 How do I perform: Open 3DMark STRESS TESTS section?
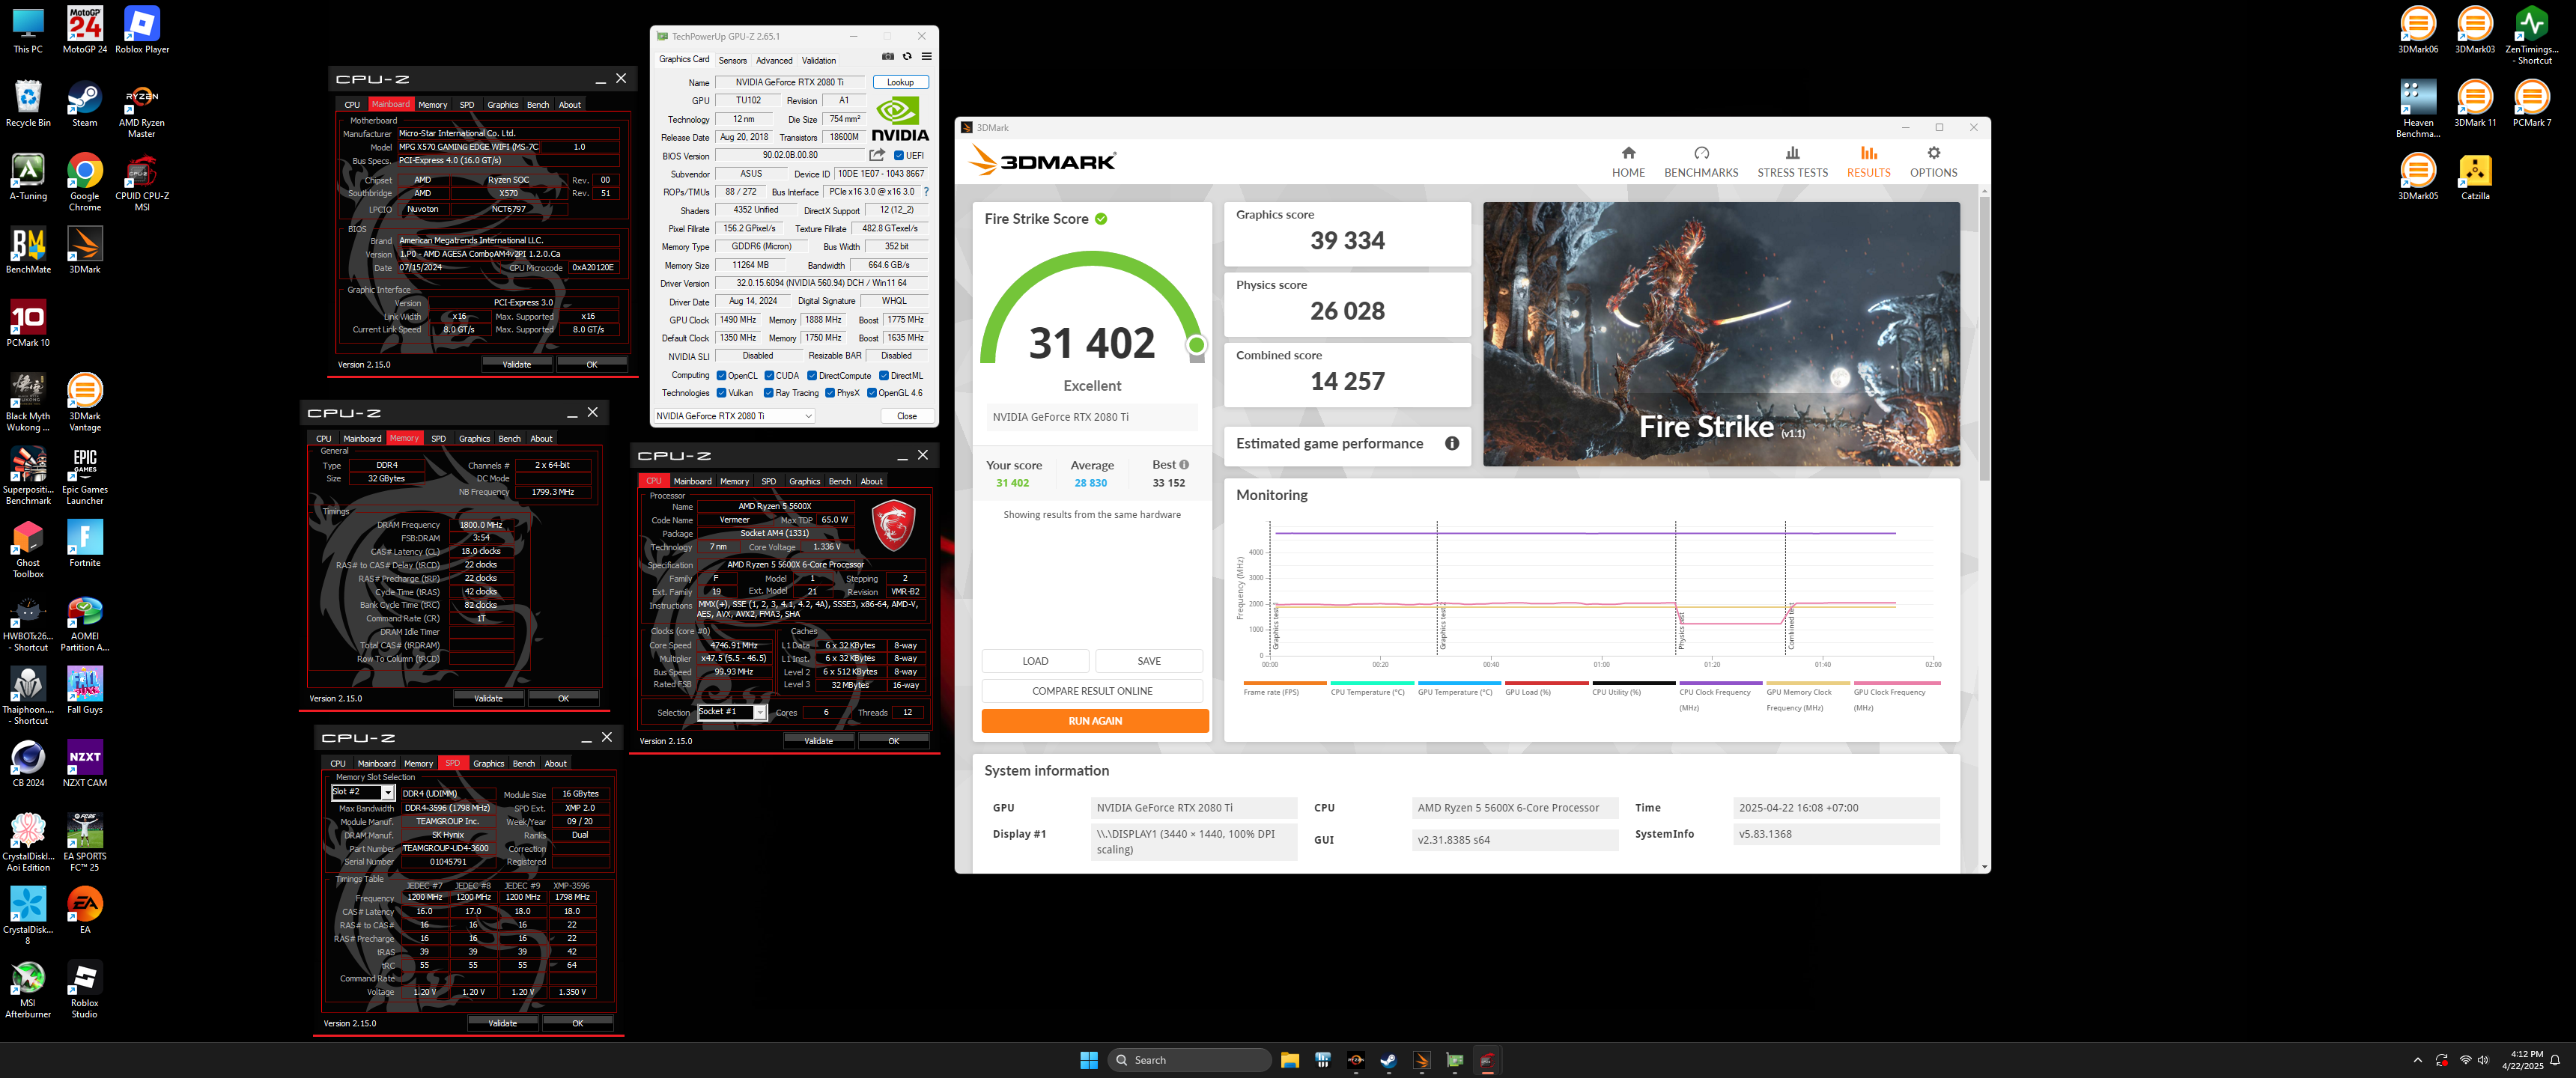tap(1792, 161)
